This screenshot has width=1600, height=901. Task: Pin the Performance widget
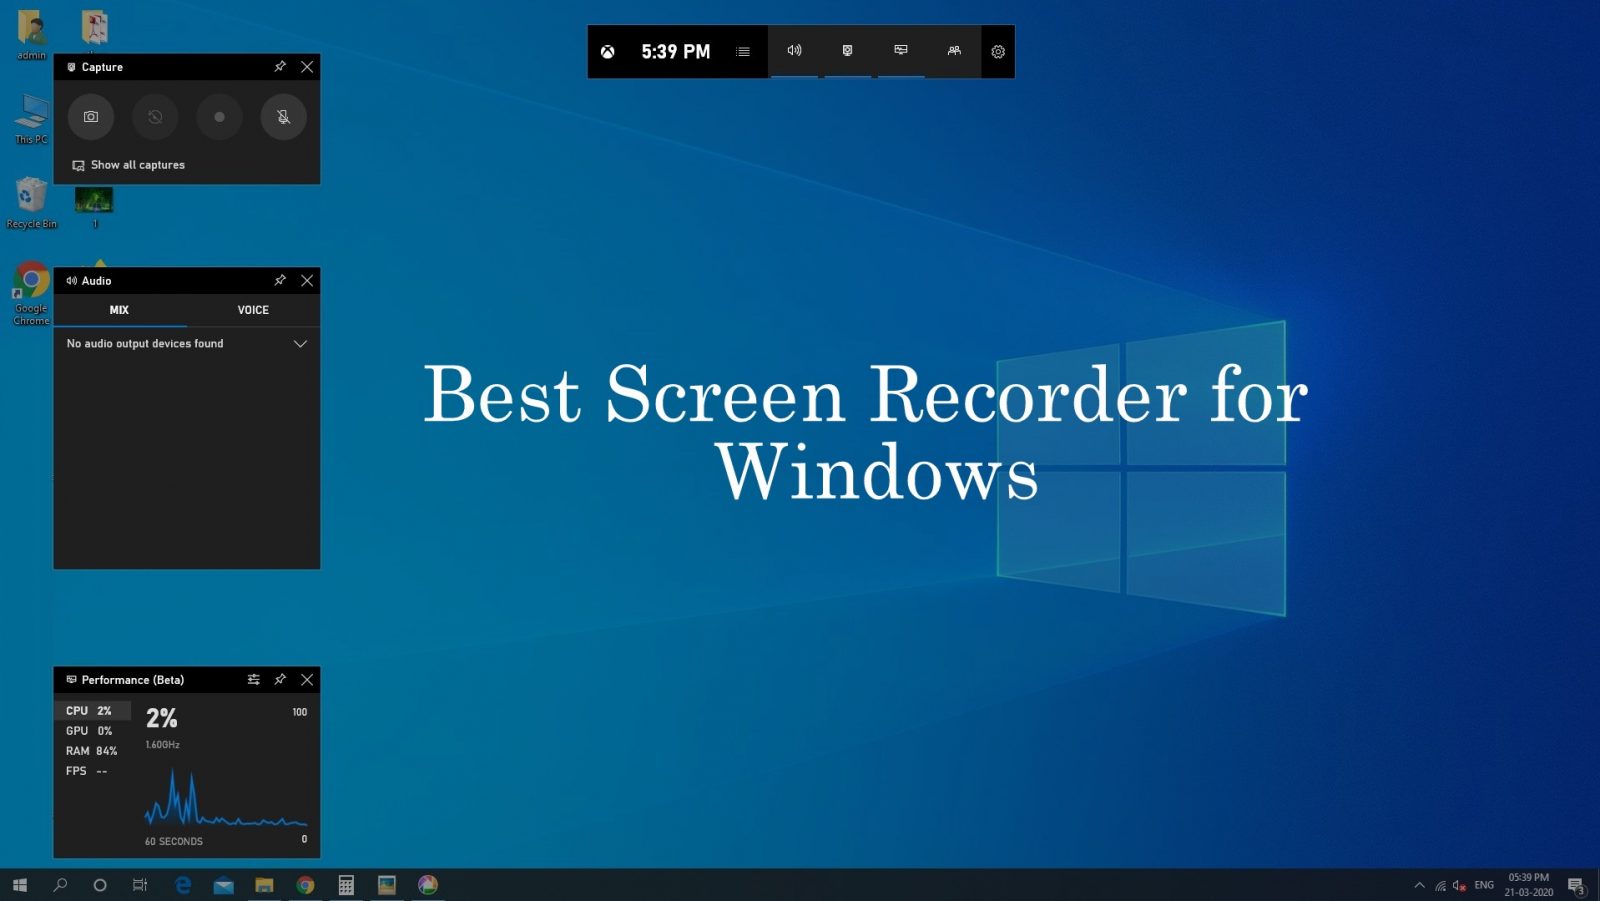pyautogui.click(x=280, y=680)
